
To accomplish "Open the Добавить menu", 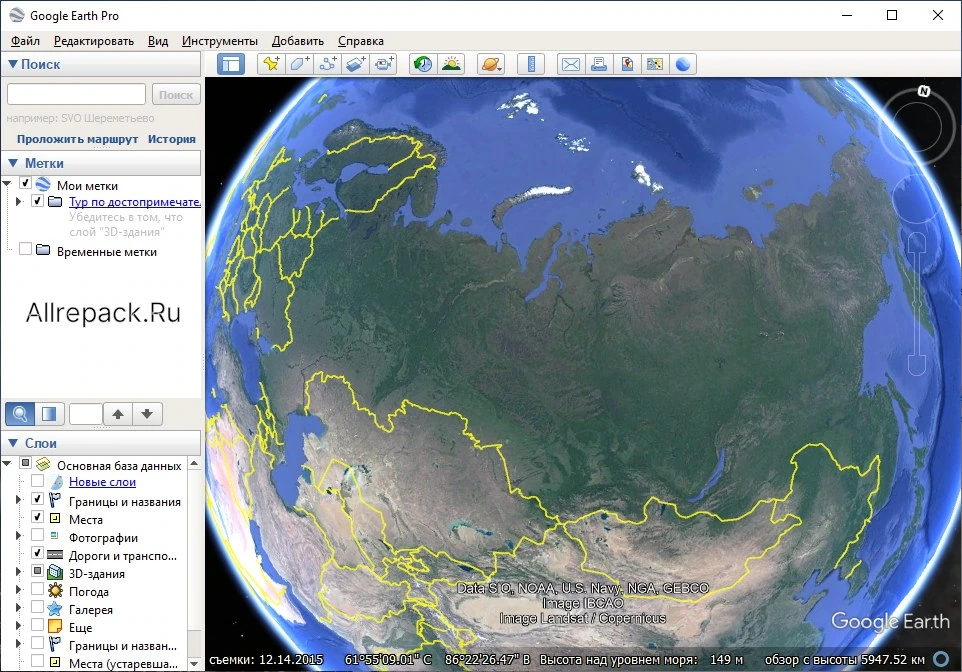I will (x=298, y=41).
